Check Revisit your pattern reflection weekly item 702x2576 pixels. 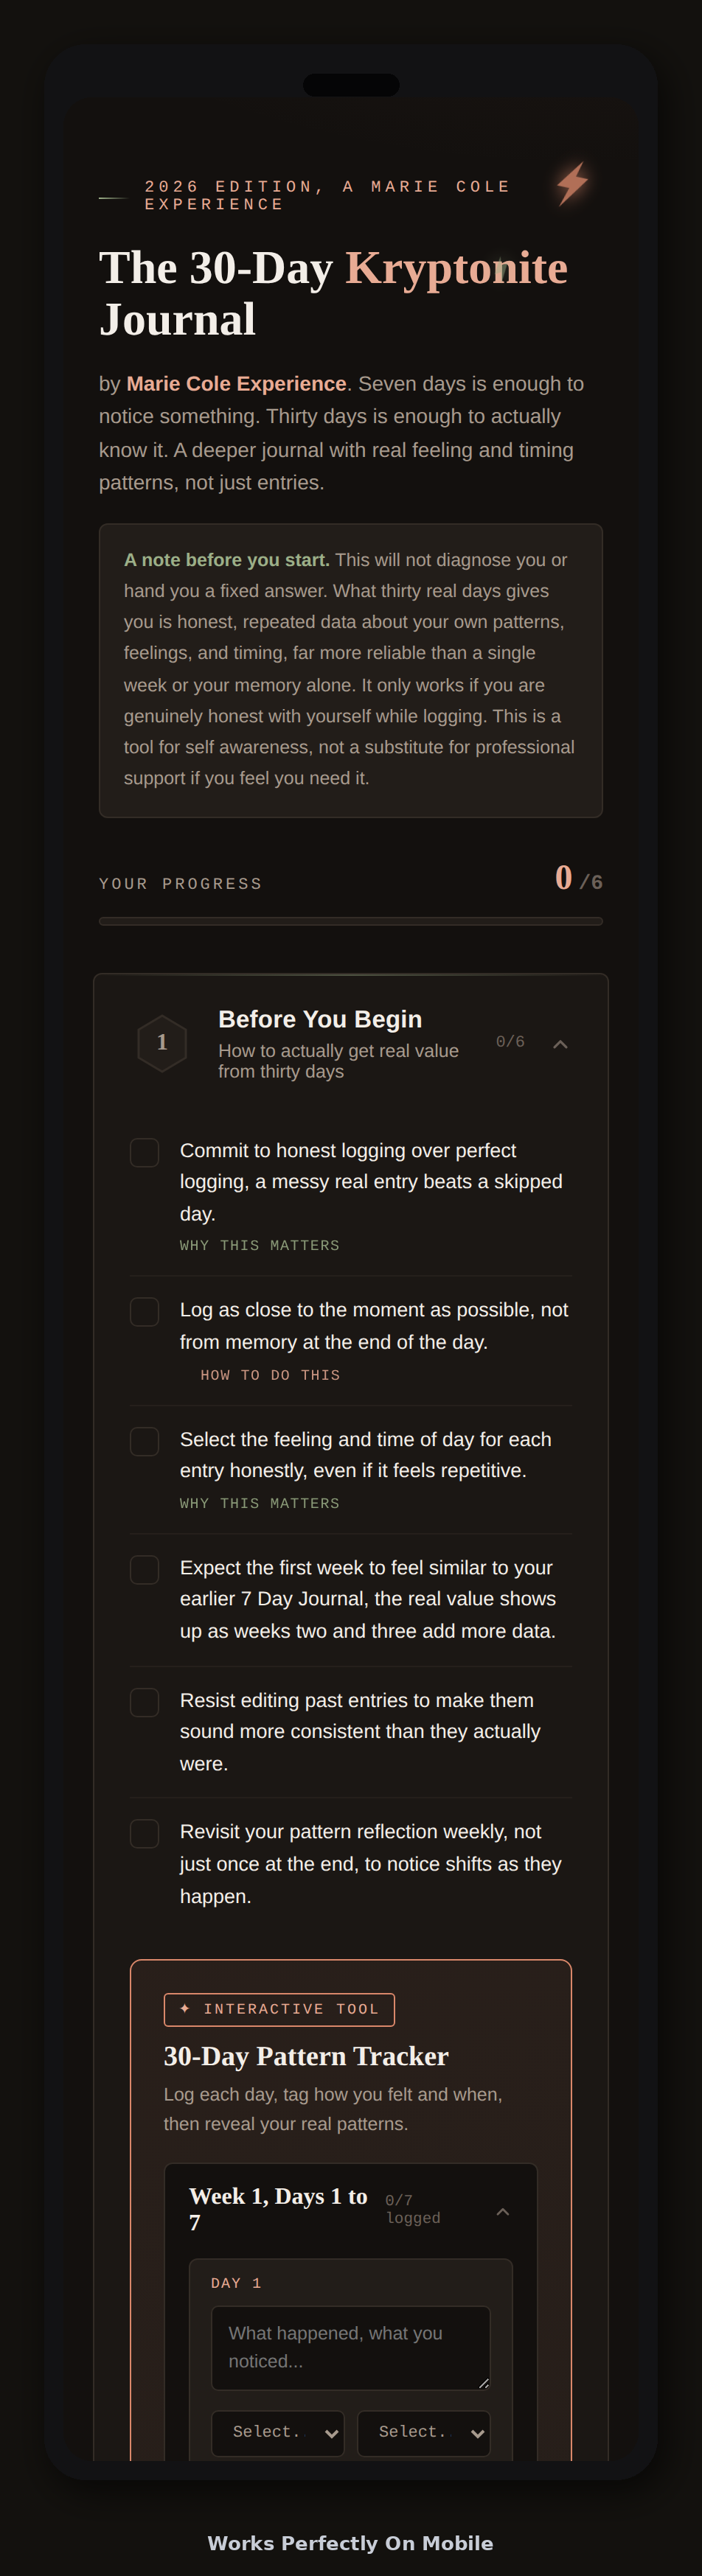[x=145, y=1833]
